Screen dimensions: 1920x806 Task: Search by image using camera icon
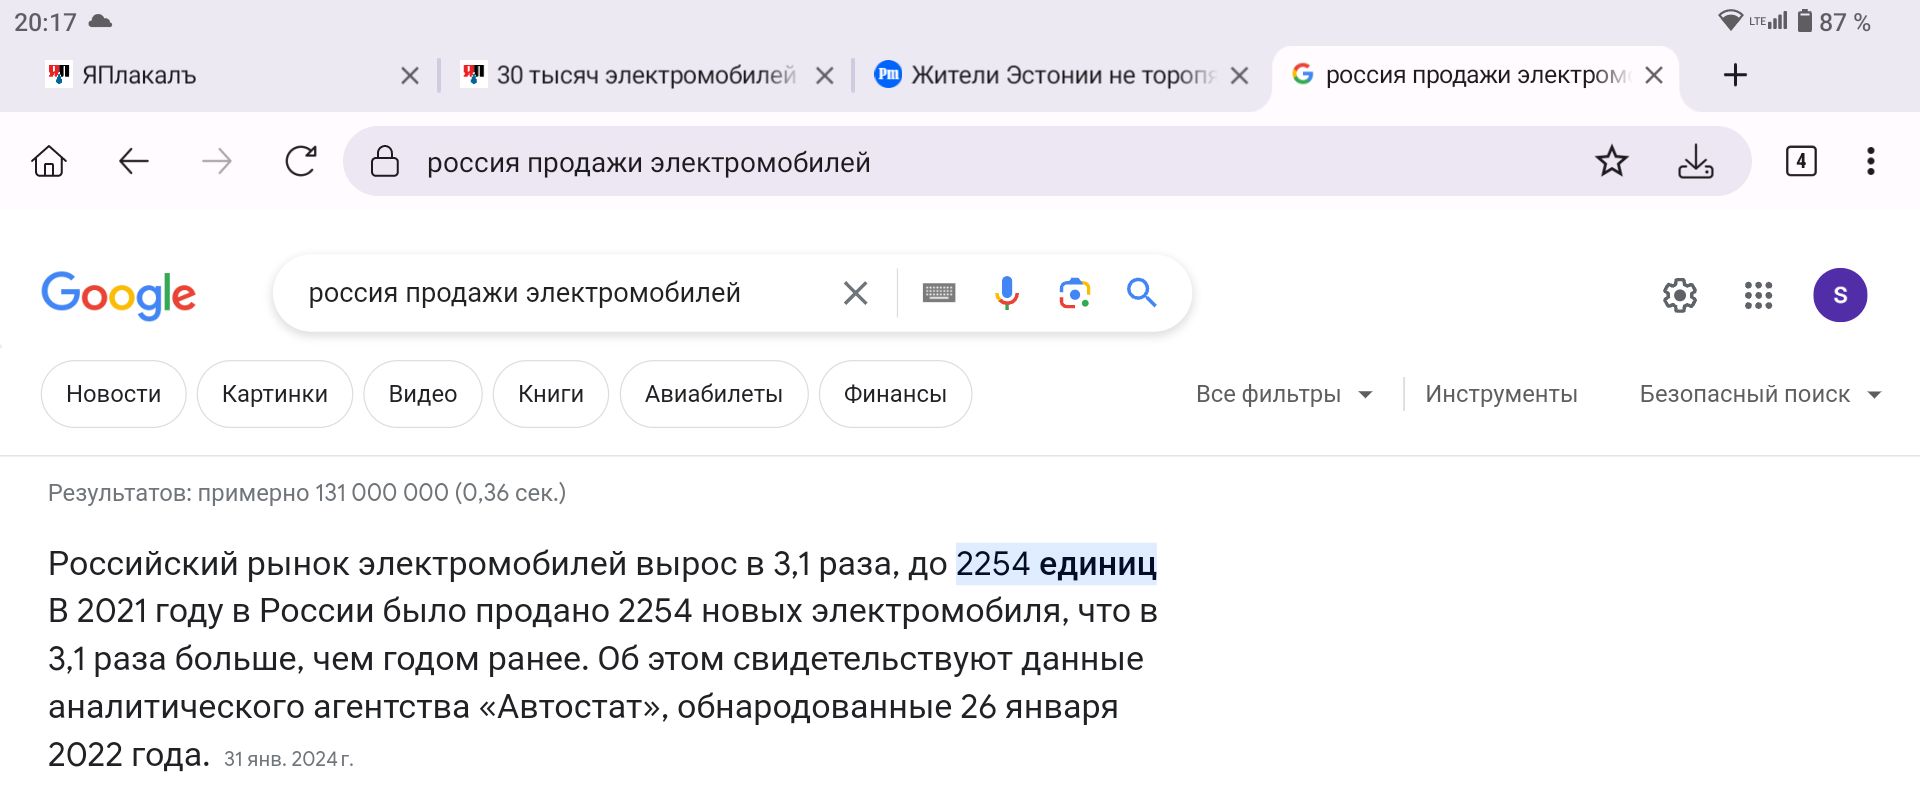tap(1074, 293)
